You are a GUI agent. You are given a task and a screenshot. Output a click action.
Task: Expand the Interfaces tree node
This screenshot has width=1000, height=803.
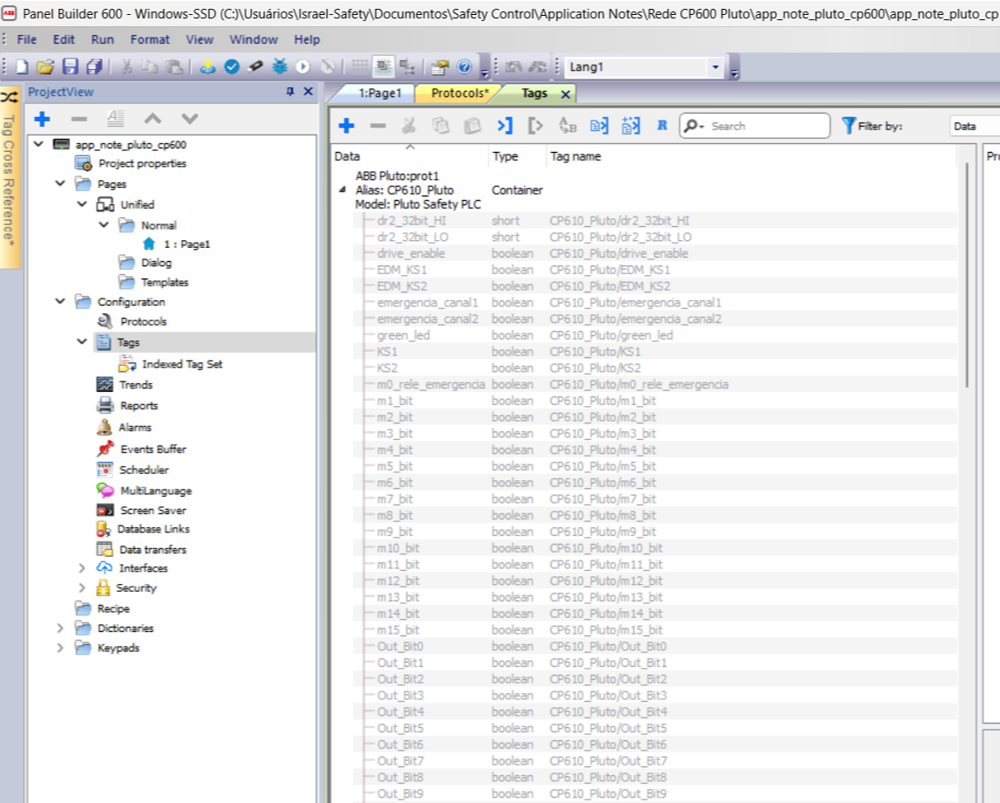(x=82, y=568)
